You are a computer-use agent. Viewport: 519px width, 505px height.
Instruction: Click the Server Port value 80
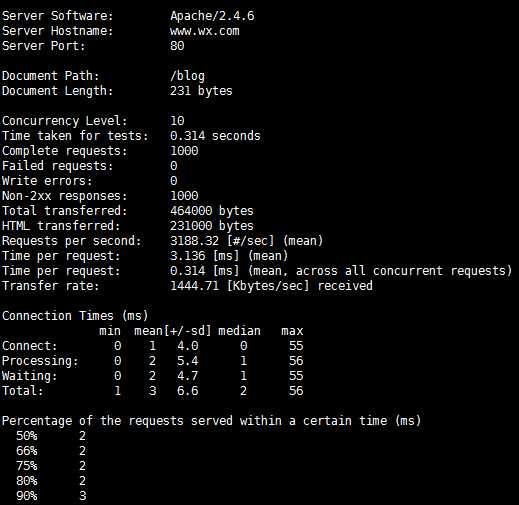click(x=177, y=46)
